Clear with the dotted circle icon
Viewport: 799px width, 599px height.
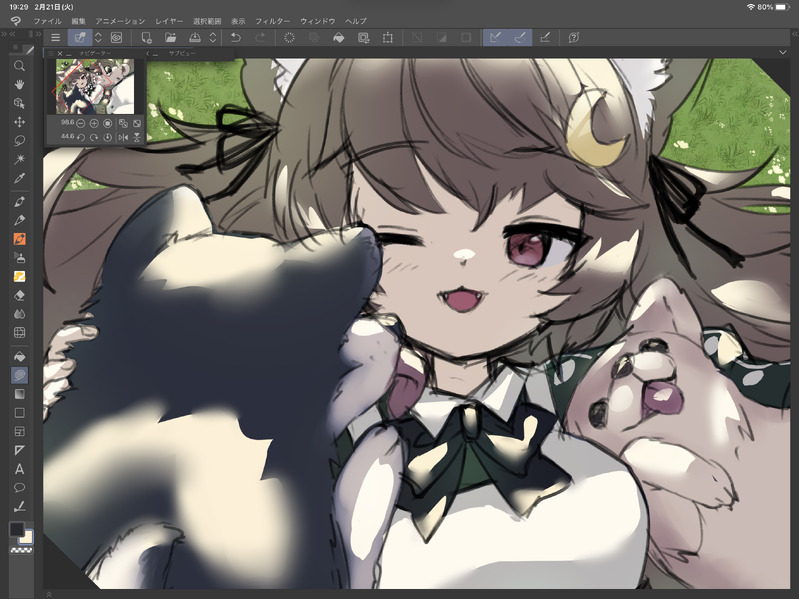tap(289, 37)
